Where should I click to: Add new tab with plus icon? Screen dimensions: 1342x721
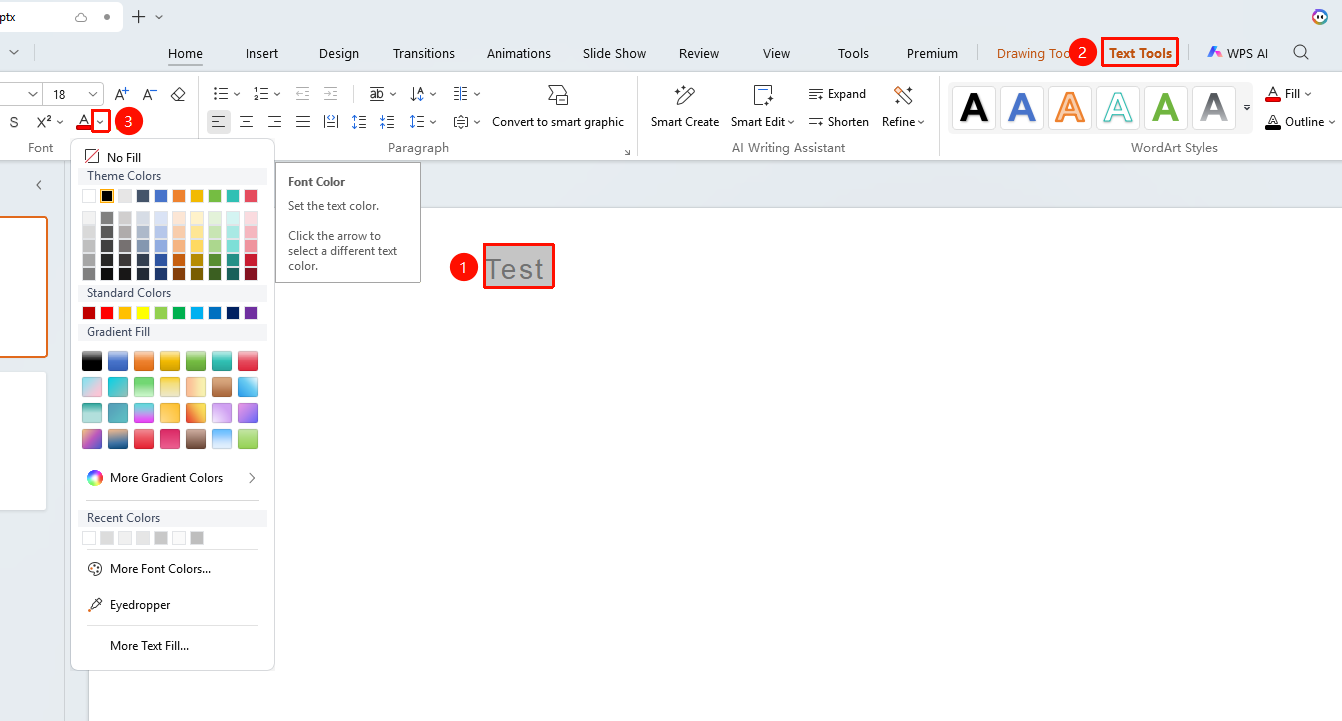(138, 17)
